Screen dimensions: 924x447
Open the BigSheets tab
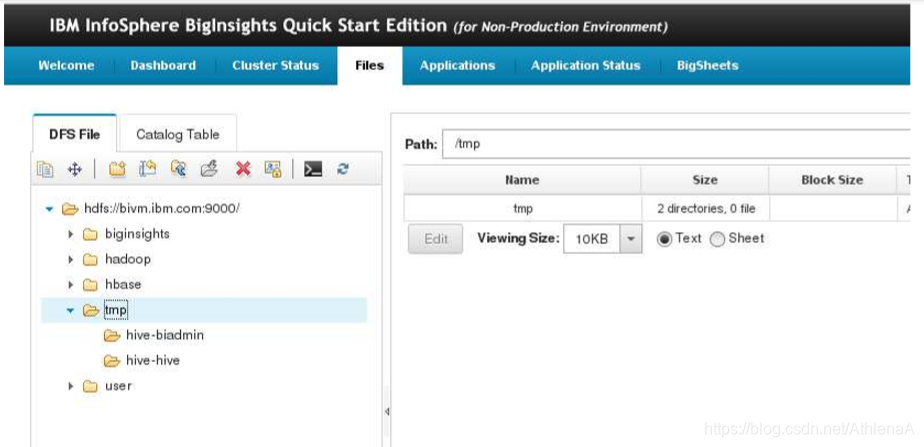[x=707, y=65]
